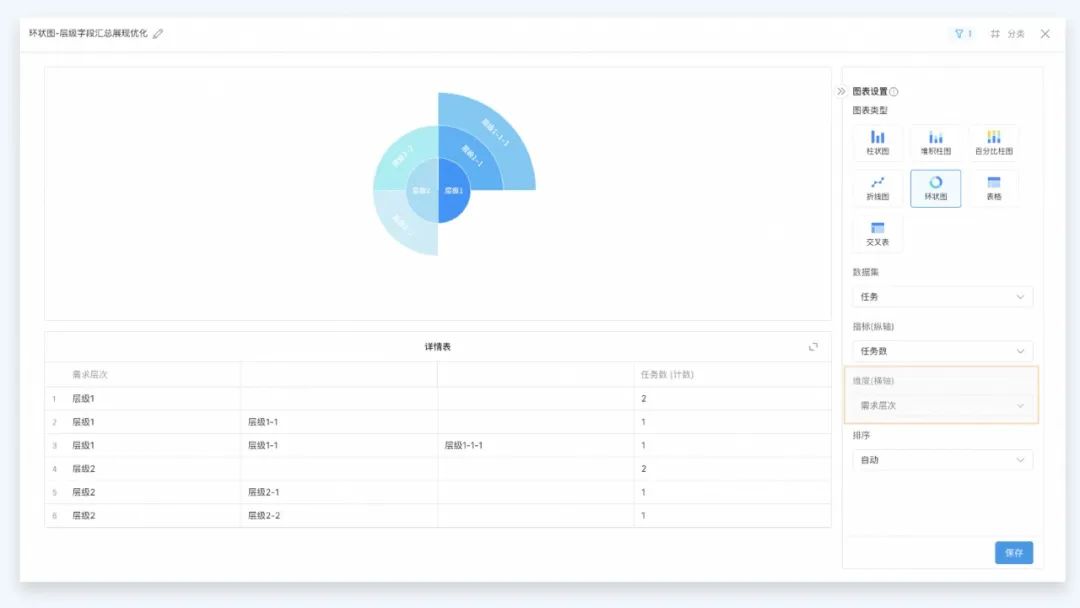The height and width of the screenshot is (608, 1080).
Task: Select the 堆积柱图 stacked bar type
Action: point(935,143)
